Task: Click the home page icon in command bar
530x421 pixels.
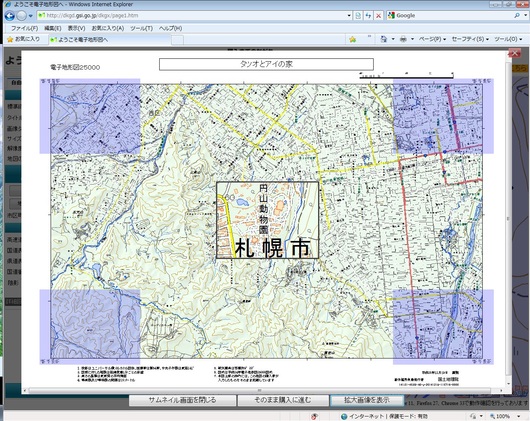Action: [x=383, y=39]
